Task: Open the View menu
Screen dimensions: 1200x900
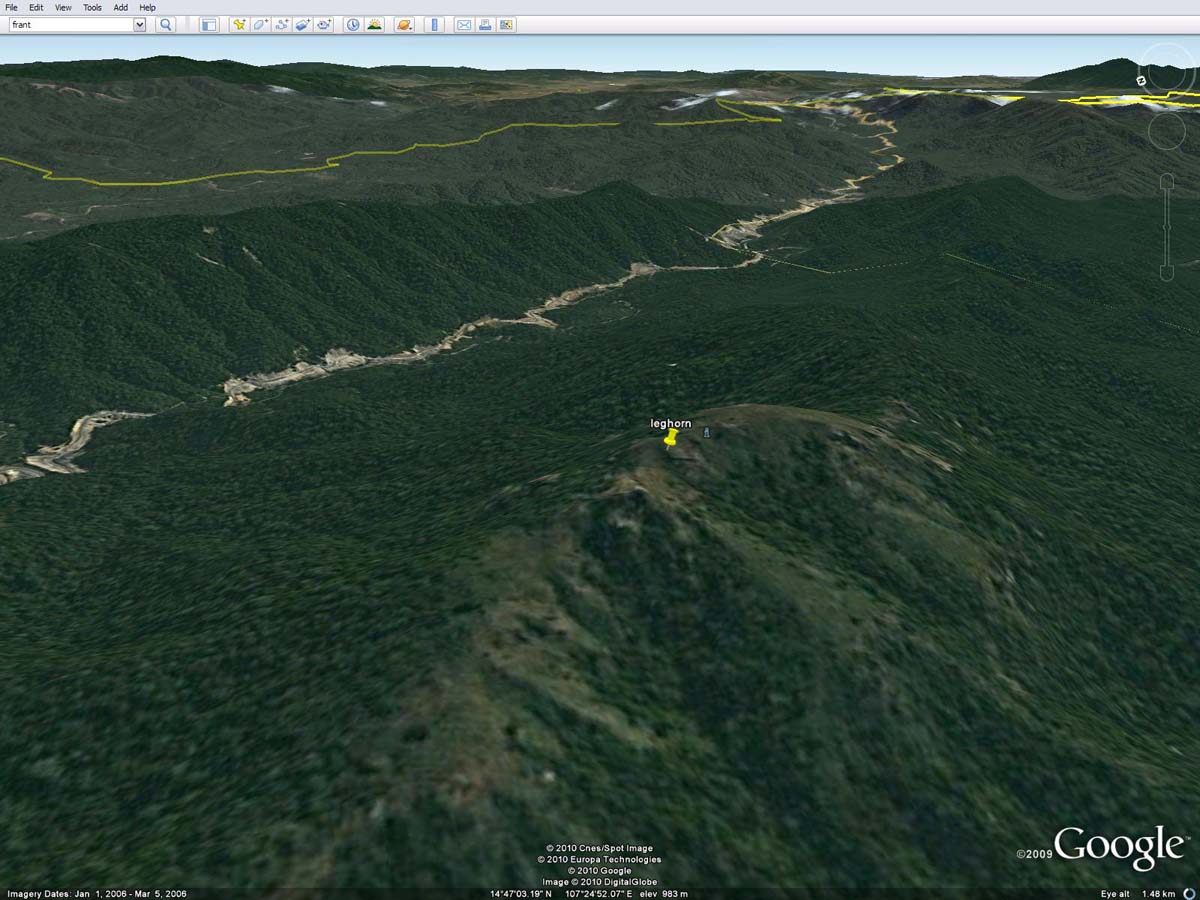Action: [x=63, y=7]
